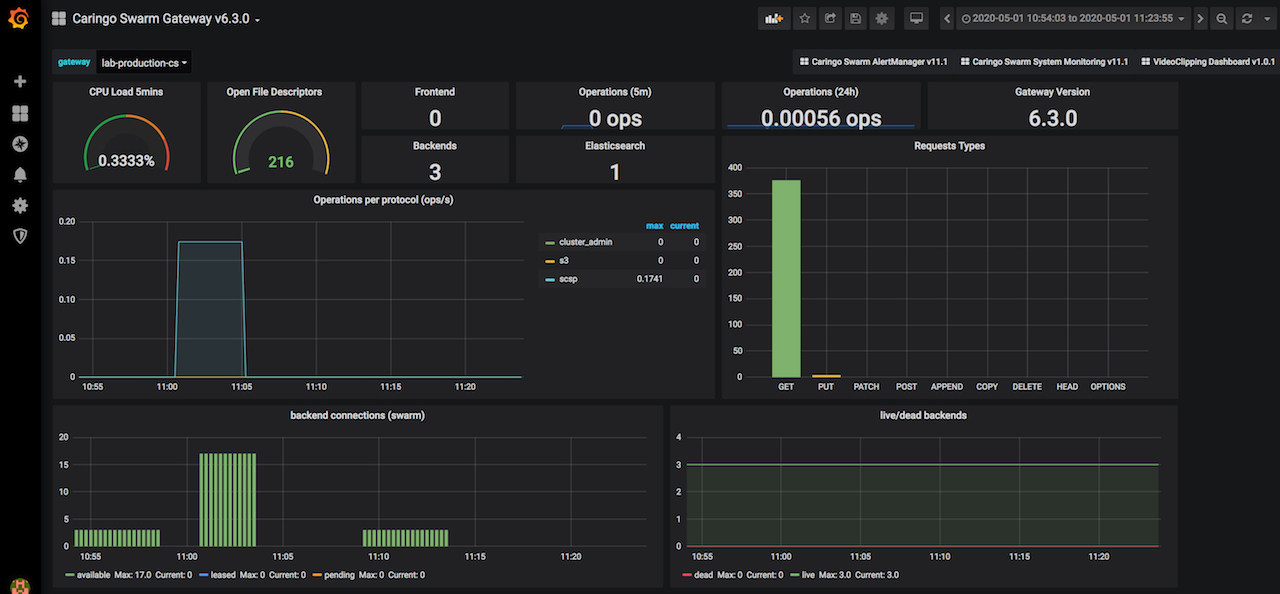Cycle view mode with monitor icon
The width and height of the screenshot is (1280, 594).
(x=915, y=18)
